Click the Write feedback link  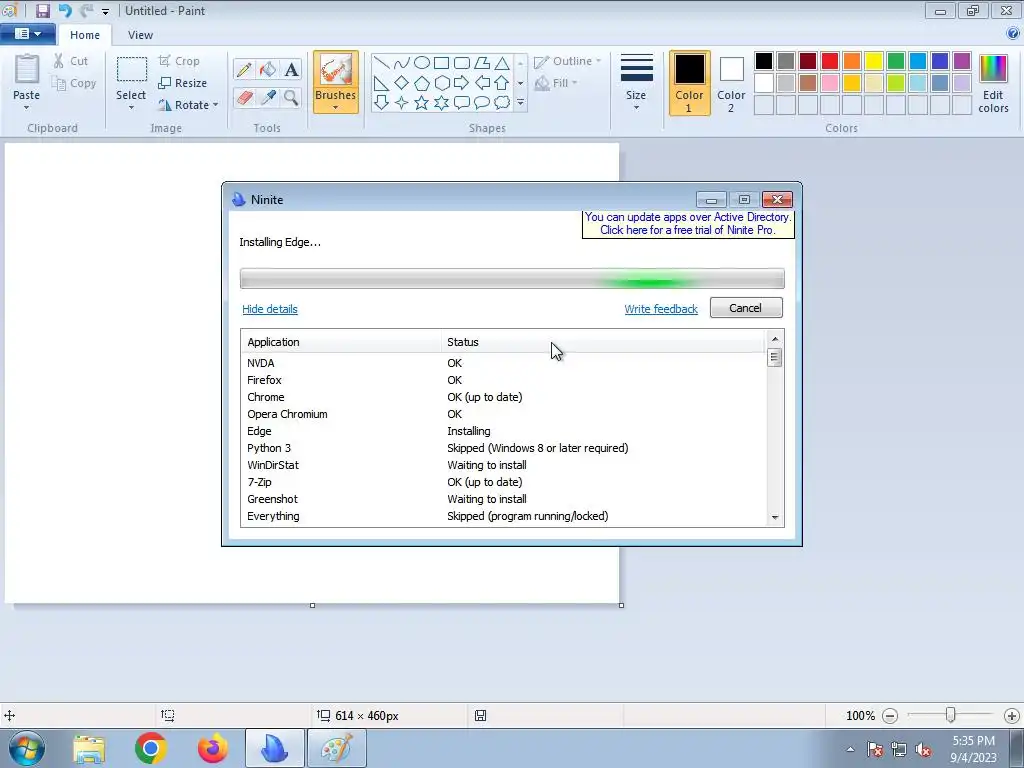[661, 309]
